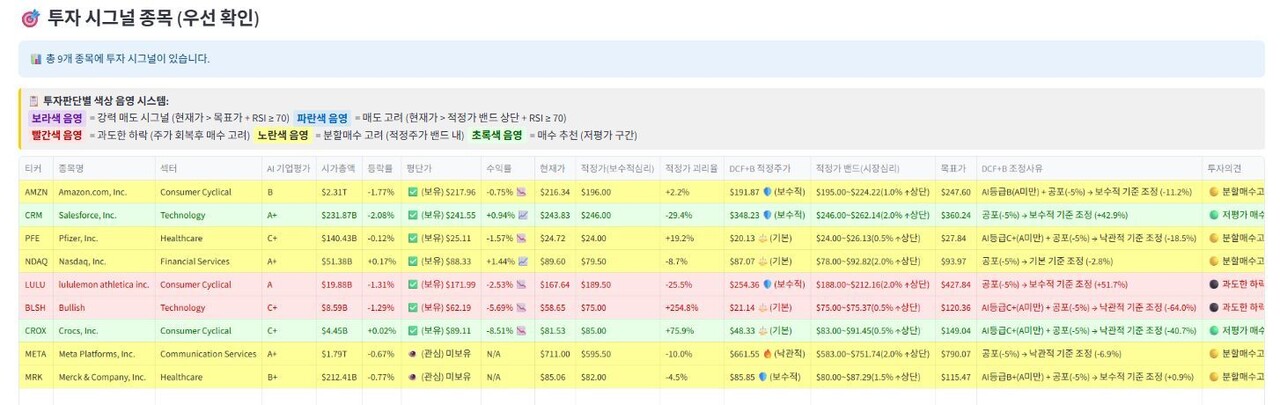Click the green check icon in the AMZN row
This screenshot has width=1280, height=405.
tap(412, 192)
